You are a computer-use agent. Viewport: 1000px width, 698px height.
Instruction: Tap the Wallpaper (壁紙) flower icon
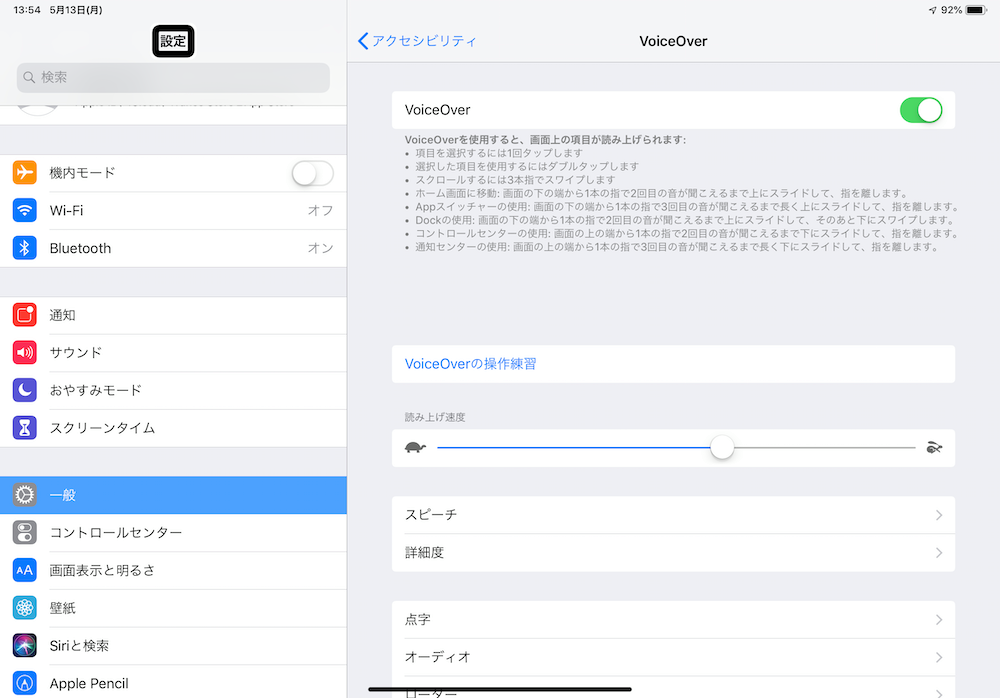click(24, 607)
